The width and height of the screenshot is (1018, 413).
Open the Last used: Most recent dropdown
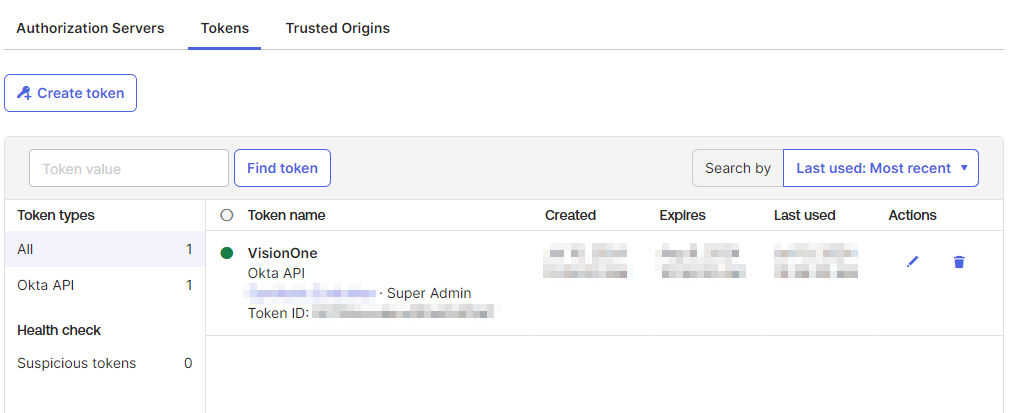(880, 168)
